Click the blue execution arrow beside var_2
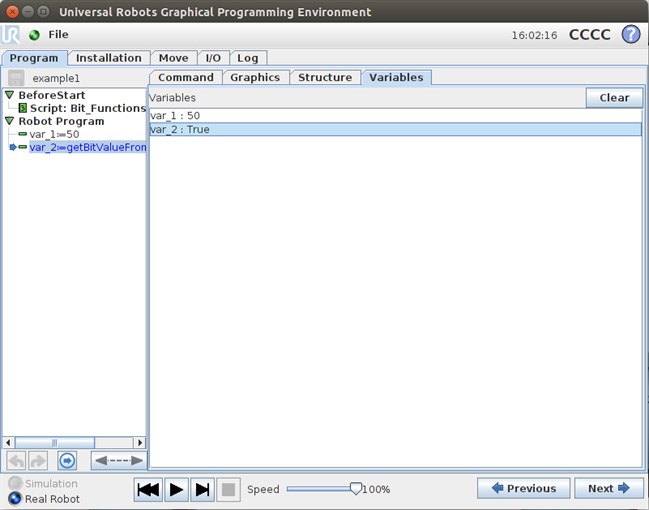The image size is (649, 510). (13, 147)
